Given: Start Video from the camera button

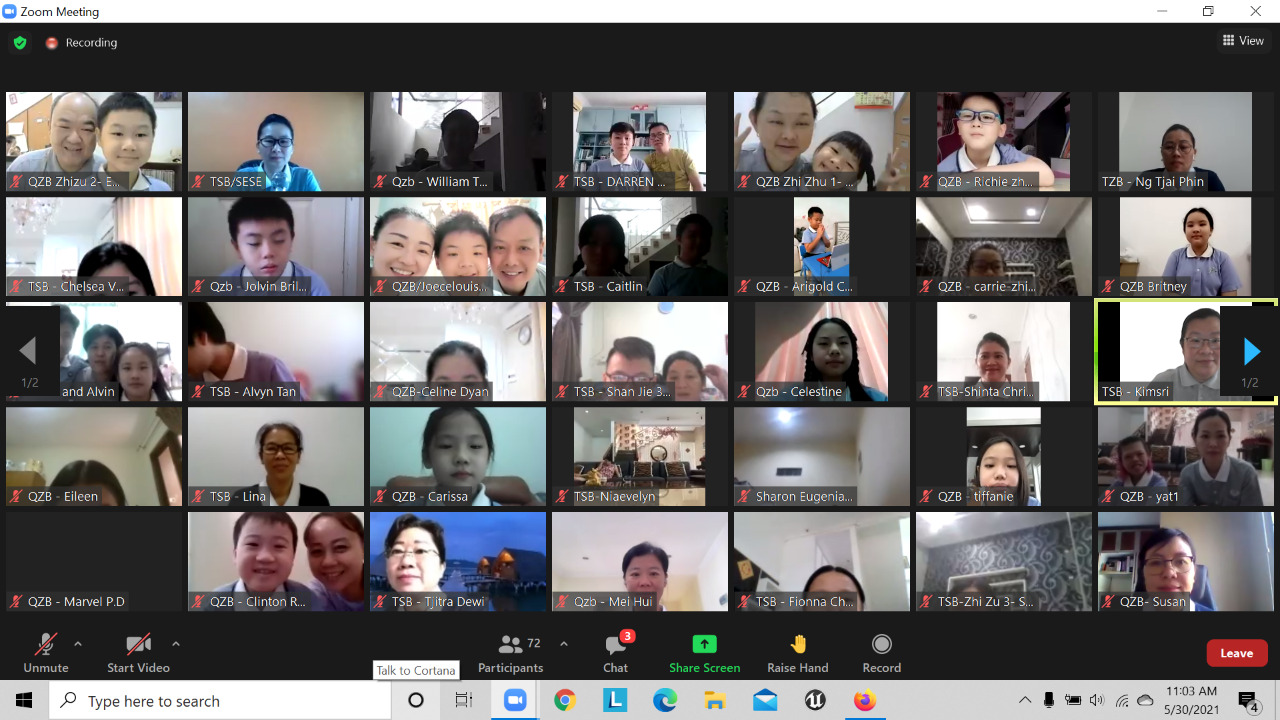Looking at the screenshot, I should [138, 653].
